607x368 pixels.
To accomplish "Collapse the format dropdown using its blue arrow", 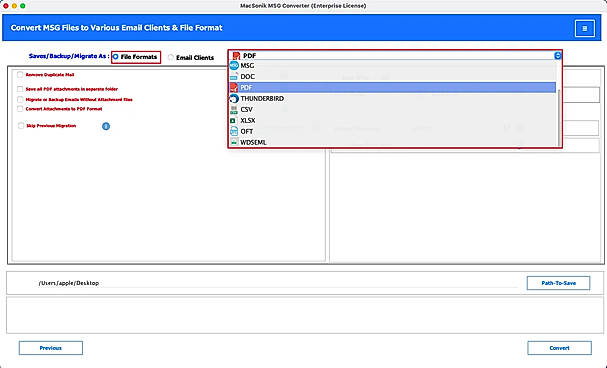I will pyautogui.click(x=557, y=56).
